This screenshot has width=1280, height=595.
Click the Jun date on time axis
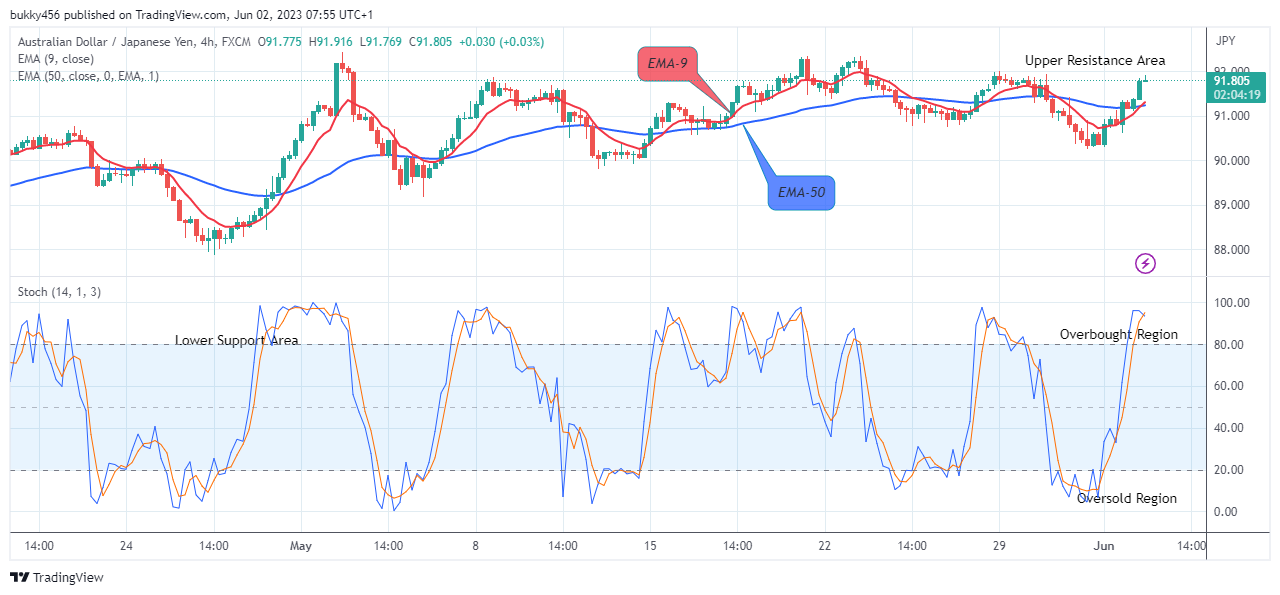1103,546
